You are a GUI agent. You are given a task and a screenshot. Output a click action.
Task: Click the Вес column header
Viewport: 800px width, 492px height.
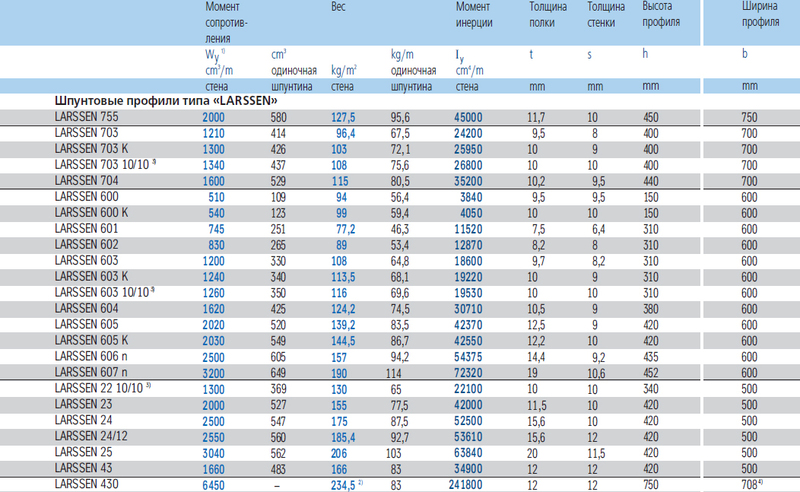338,7
